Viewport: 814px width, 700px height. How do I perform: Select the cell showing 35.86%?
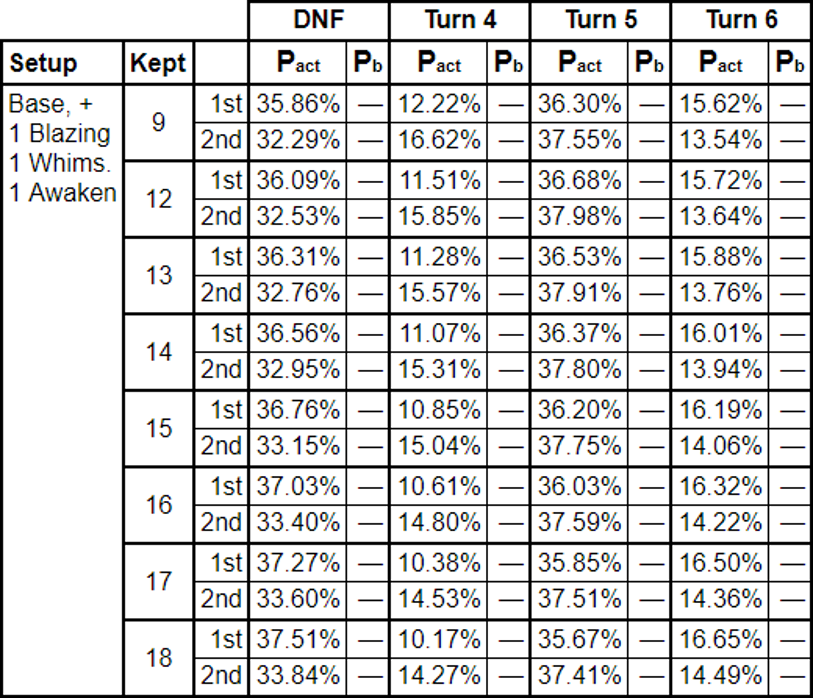click(x=297, y=104)
